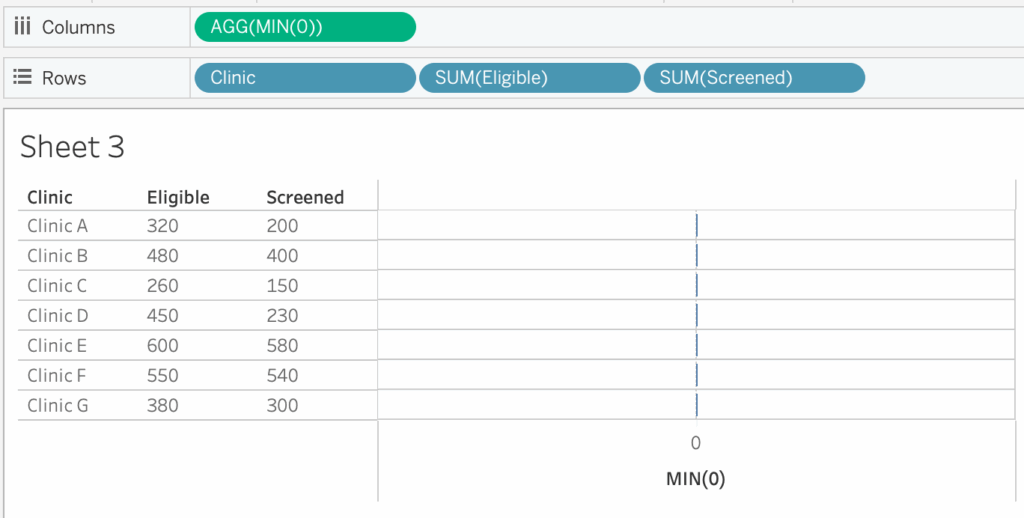
Task: Select the Clinic A row label
Action: tap(57, 226)
